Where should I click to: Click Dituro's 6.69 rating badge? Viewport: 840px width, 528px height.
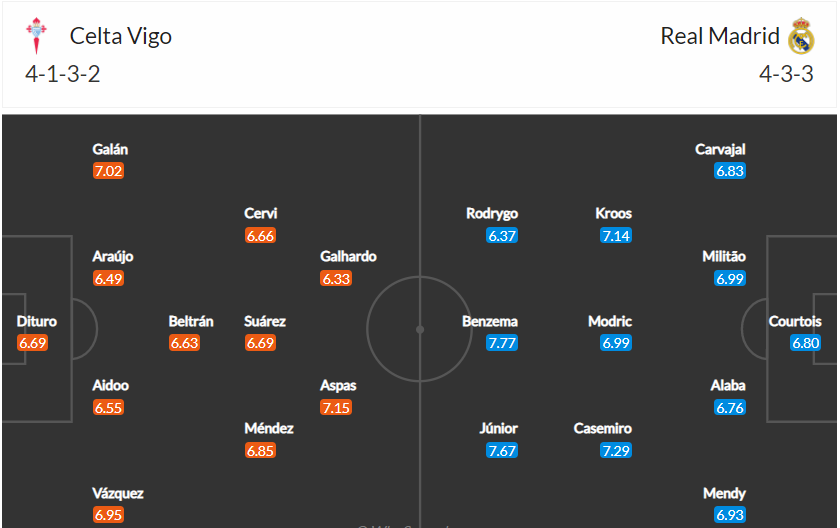click(32, 343)
